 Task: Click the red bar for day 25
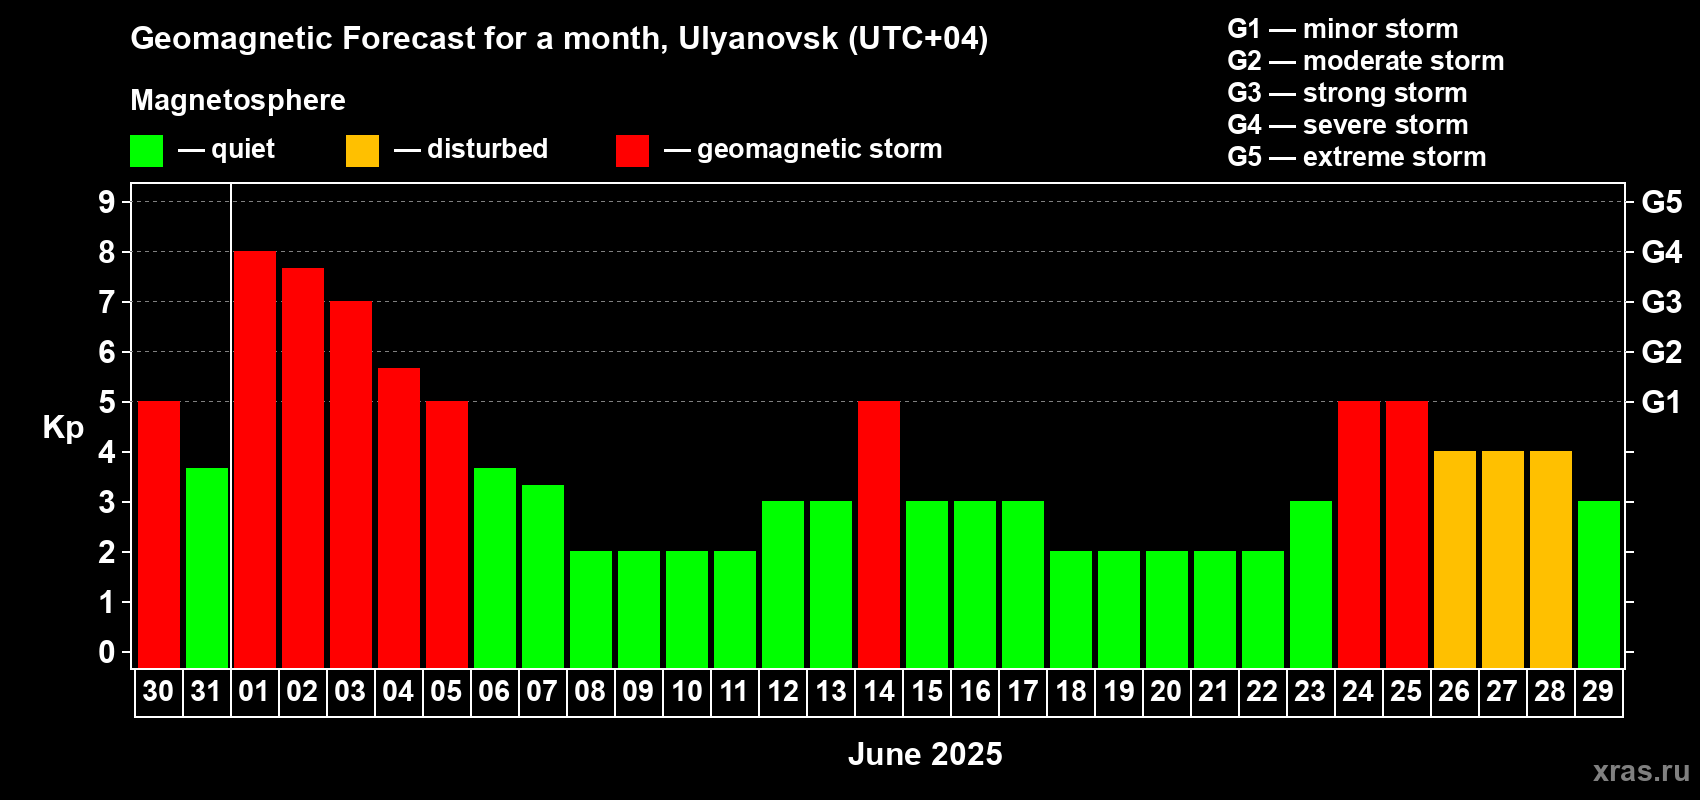1407,535
